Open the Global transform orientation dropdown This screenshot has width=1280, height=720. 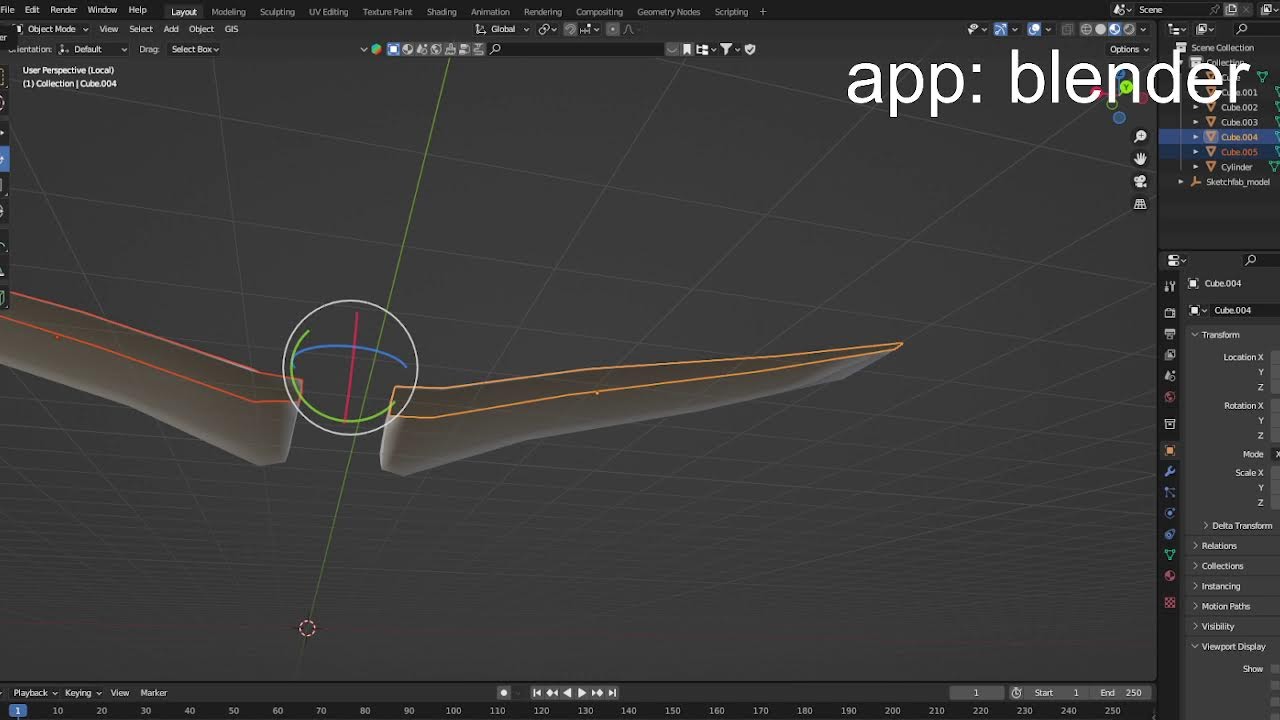pyautogui.click(x=503, y=29)
